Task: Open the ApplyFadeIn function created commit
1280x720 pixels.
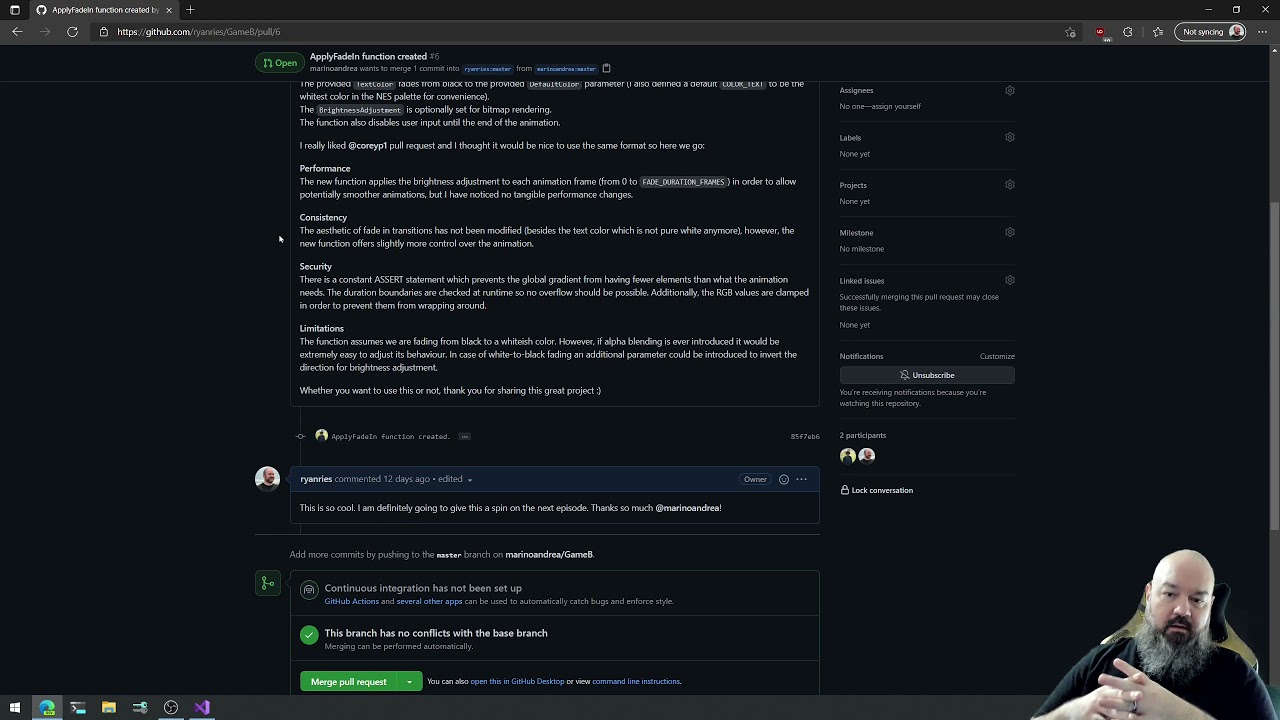Action: coord(390,437)
